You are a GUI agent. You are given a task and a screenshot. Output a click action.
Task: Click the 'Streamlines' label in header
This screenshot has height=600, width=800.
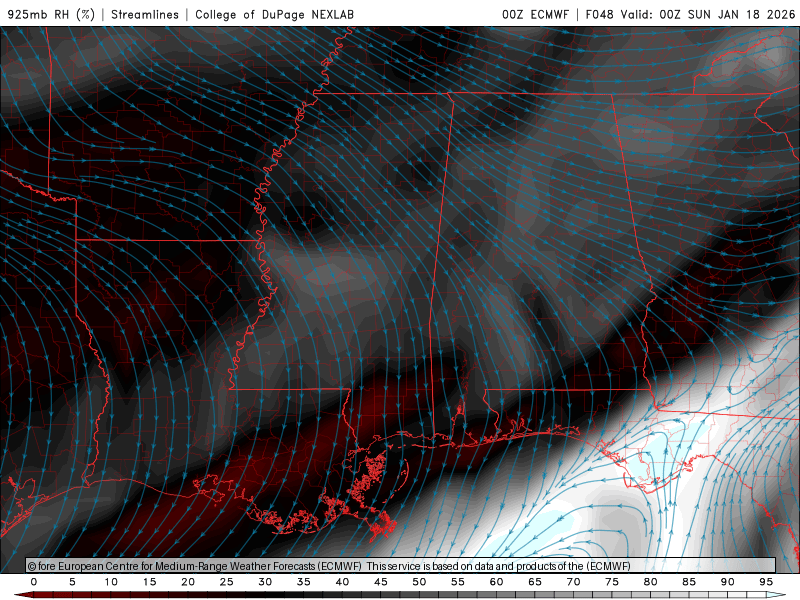pos(145,15)
